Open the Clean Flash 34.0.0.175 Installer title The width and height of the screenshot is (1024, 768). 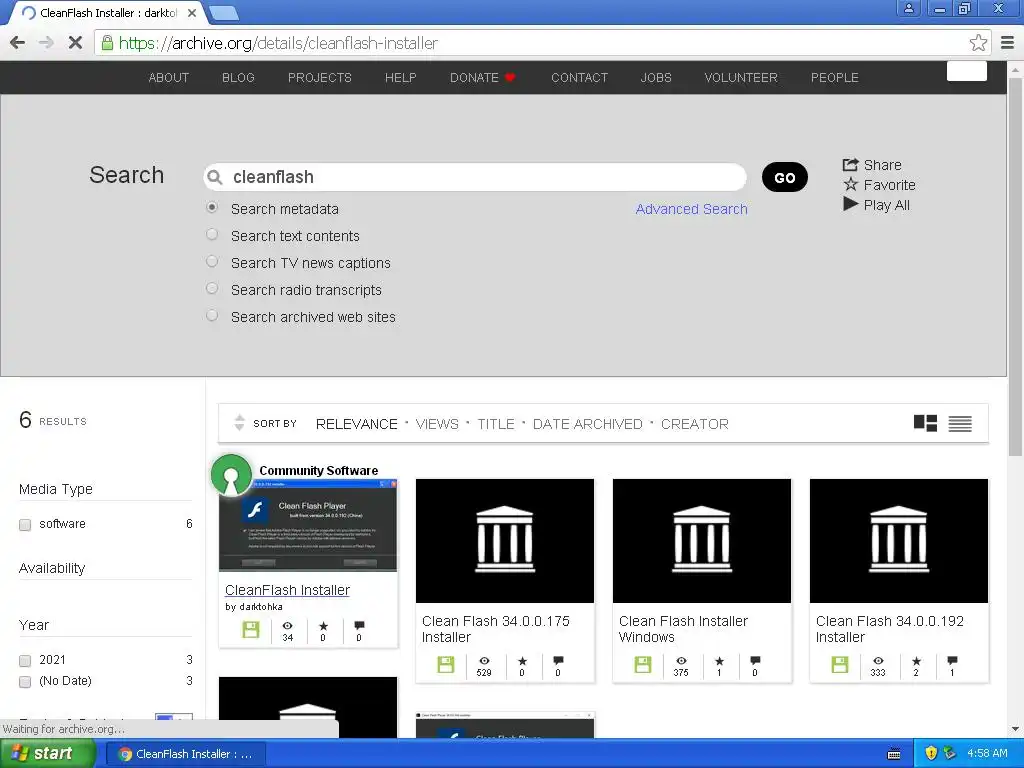click(496, 629)
